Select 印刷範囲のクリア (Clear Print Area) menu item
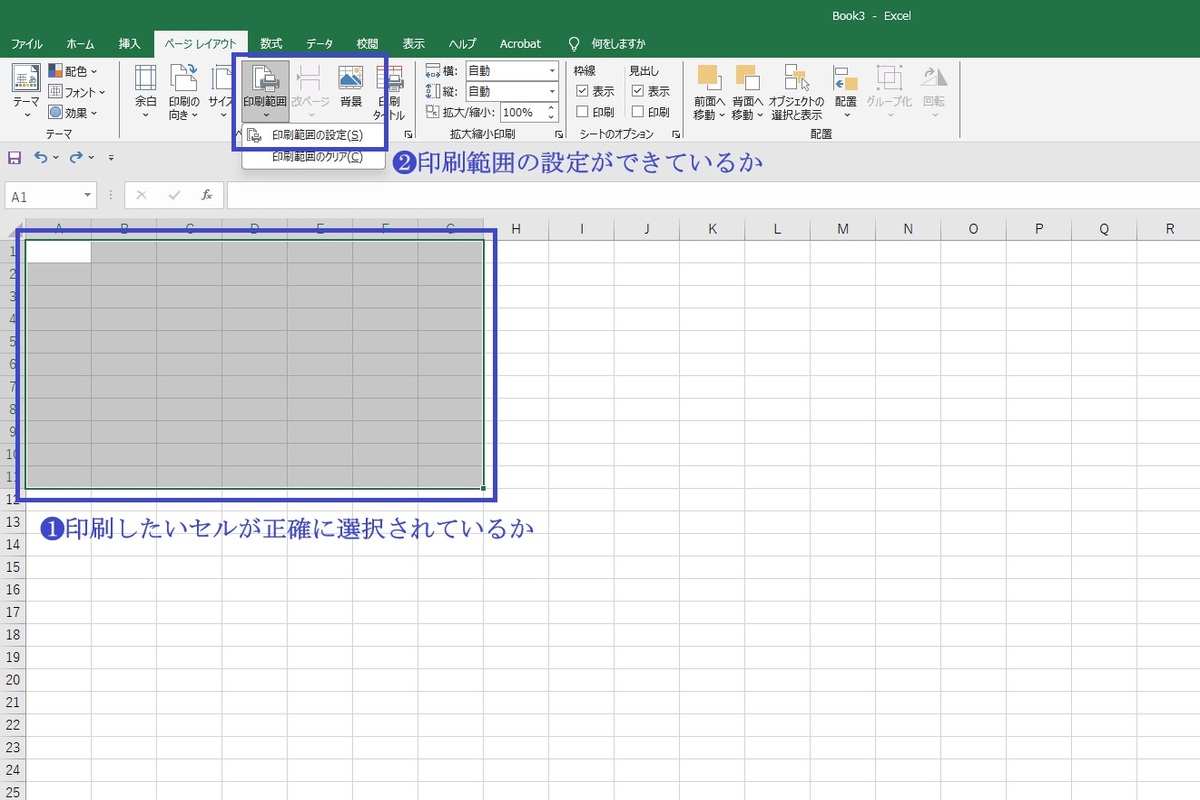This screenshot has height=800, width=1200. (x=316, y=157)
